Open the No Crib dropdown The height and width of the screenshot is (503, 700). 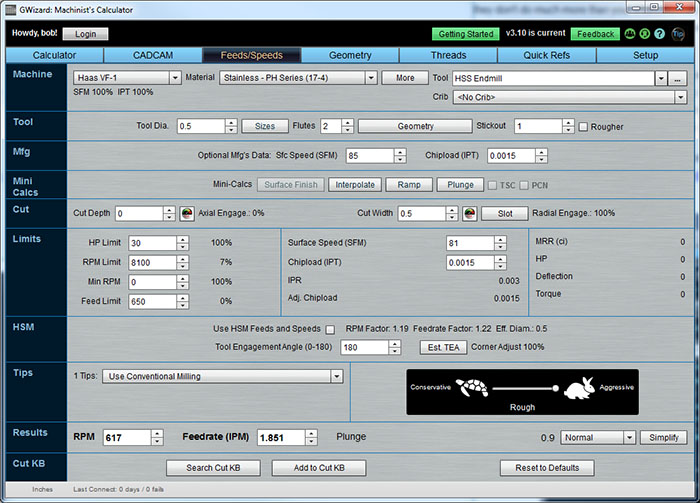570,97
